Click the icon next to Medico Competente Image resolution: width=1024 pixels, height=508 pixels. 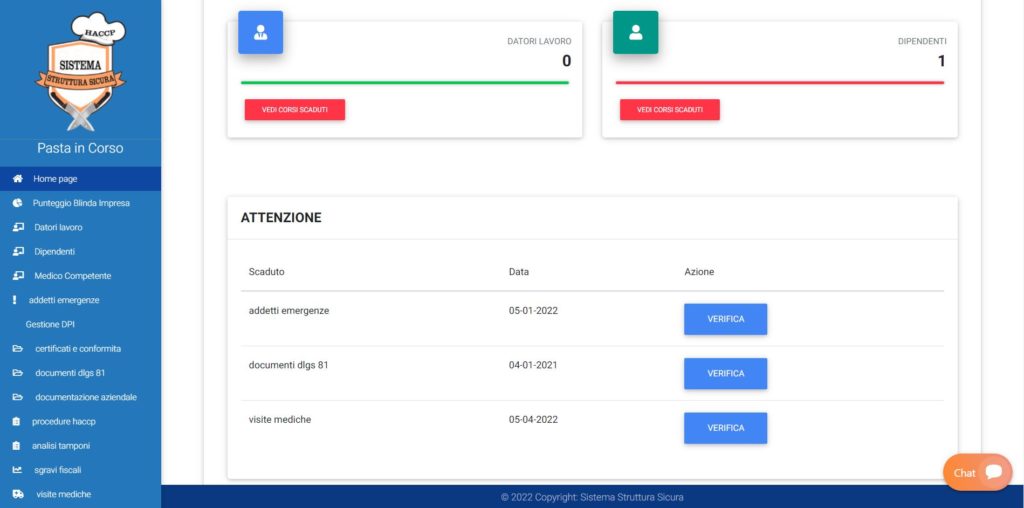coord(18,276)
